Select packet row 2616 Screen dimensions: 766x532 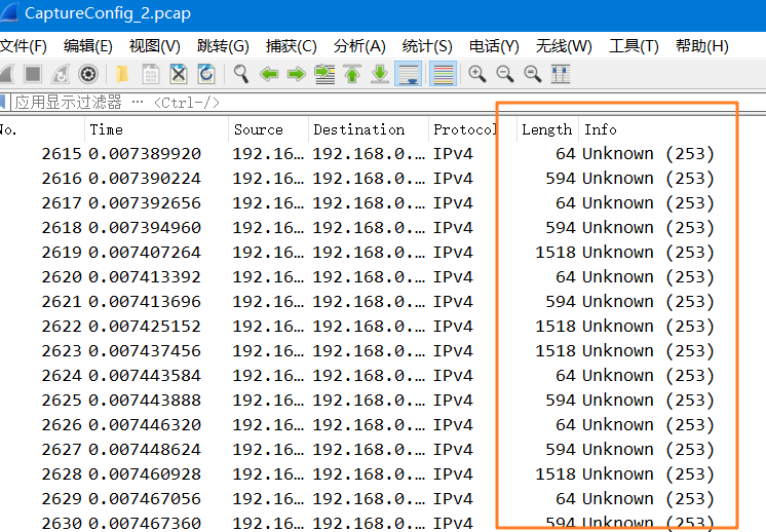[383, 178]
